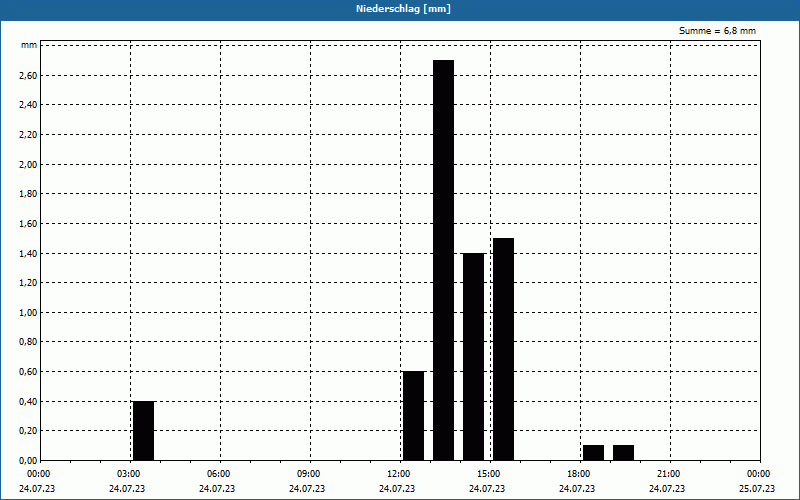Click the 0,80 y-axis value

(28, 342)
